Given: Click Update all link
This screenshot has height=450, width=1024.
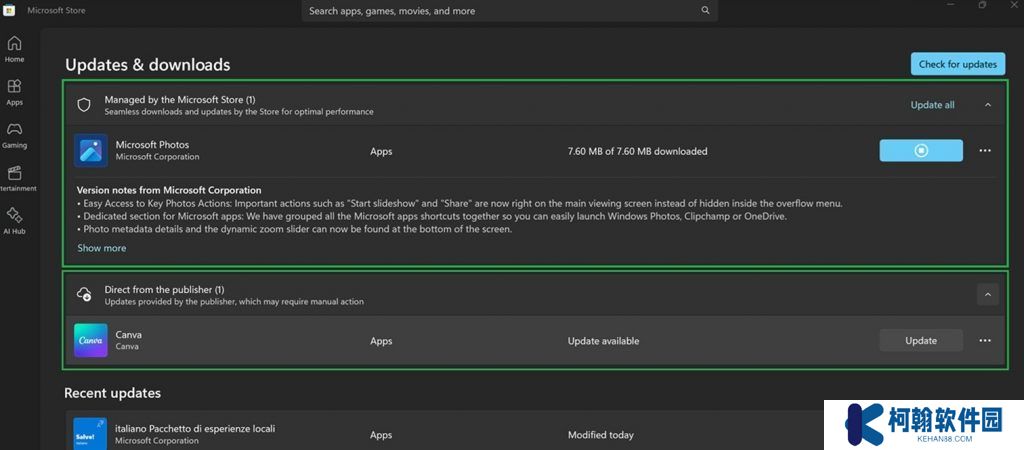Looking at the screenshot, I should point(933,104).
